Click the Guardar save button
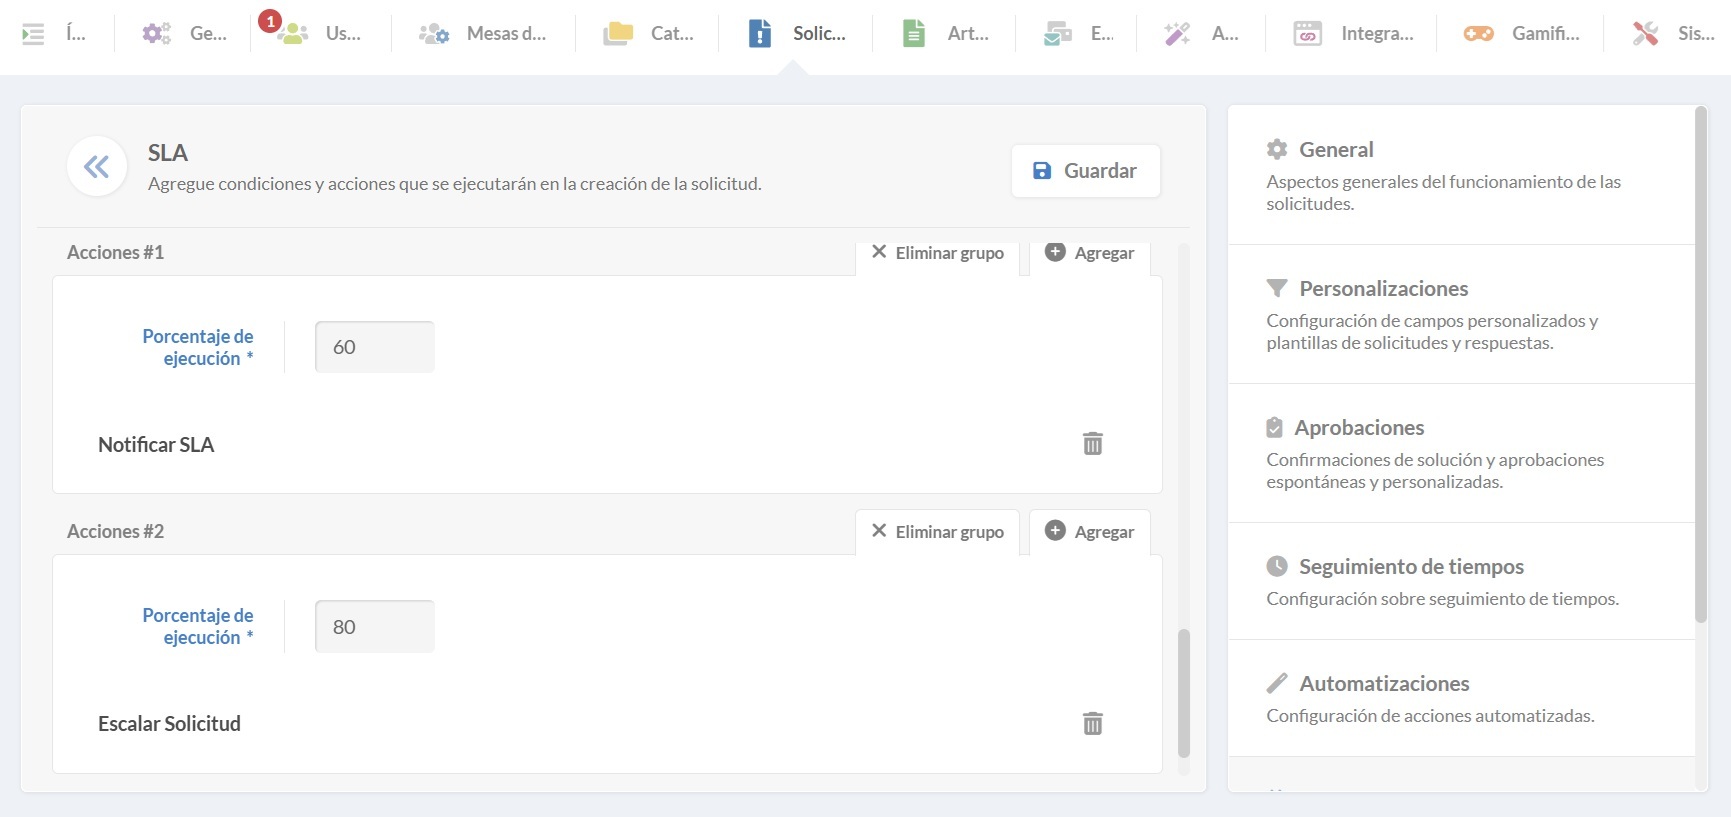The width and height of the screenshot is (1731, 817). pos(1085,171)
